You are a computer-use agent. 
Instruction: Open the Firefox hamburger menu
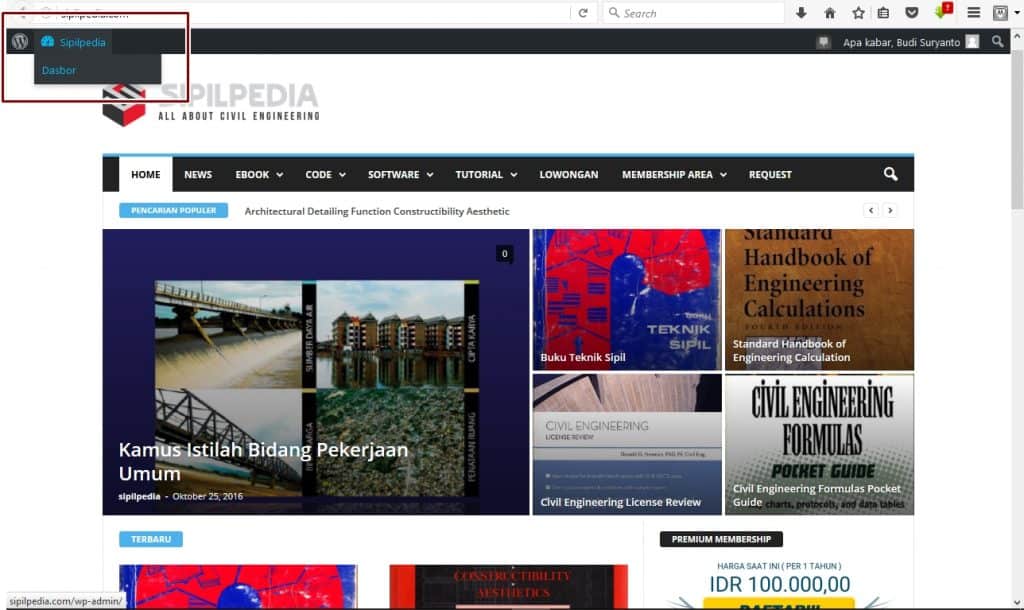[973, 13]
